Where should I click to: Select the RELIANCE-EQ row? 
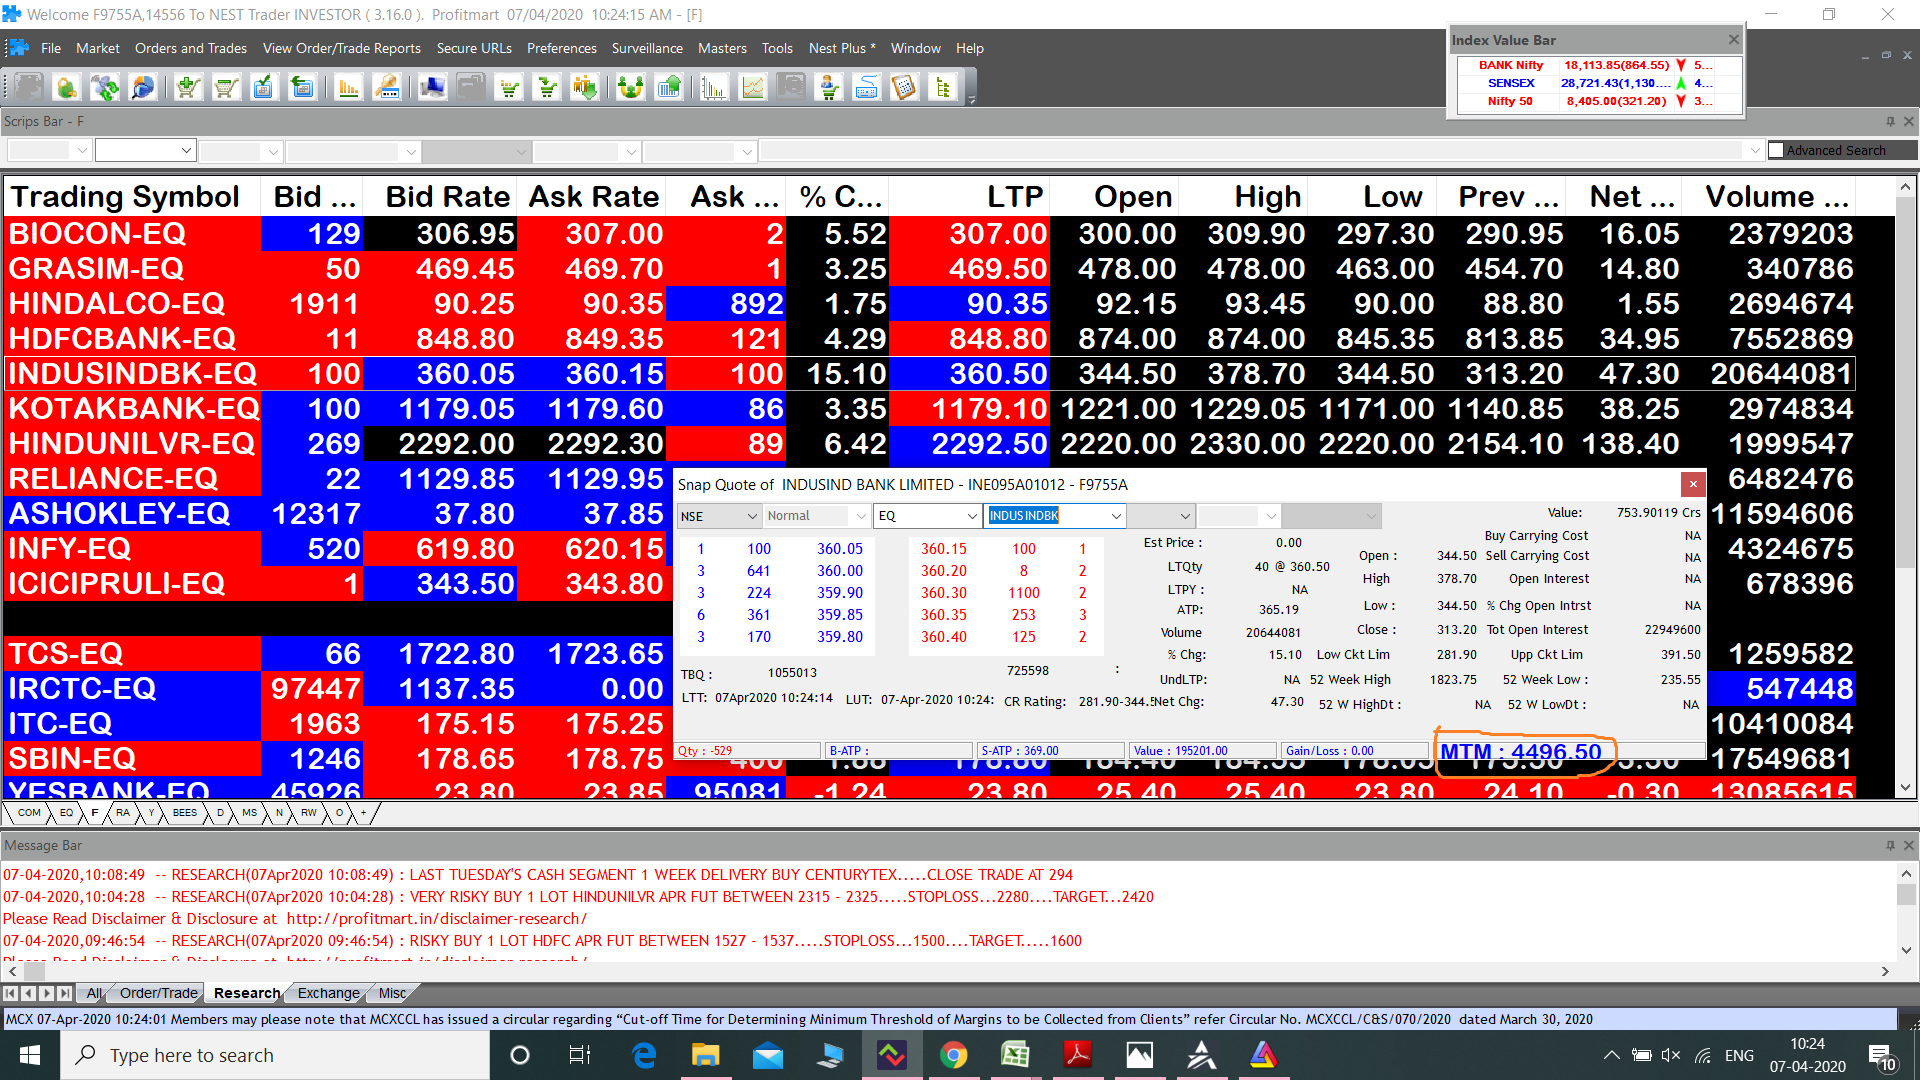pos(930,479)
